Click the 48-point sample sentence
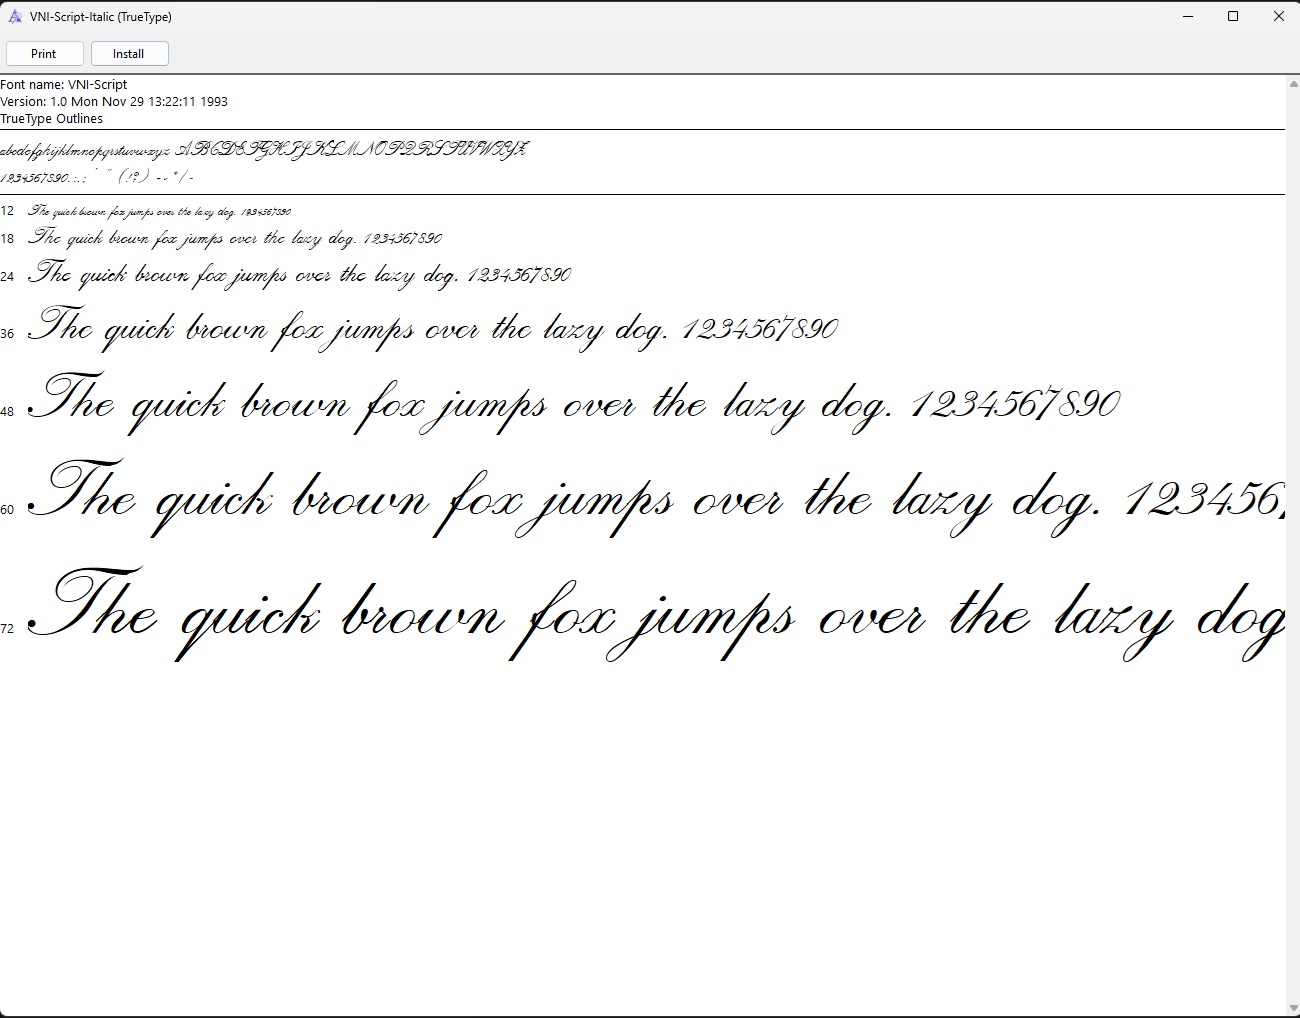The width and height of the screenshot is (1300, 1018). pyautogui.click(x=574, y=403)
